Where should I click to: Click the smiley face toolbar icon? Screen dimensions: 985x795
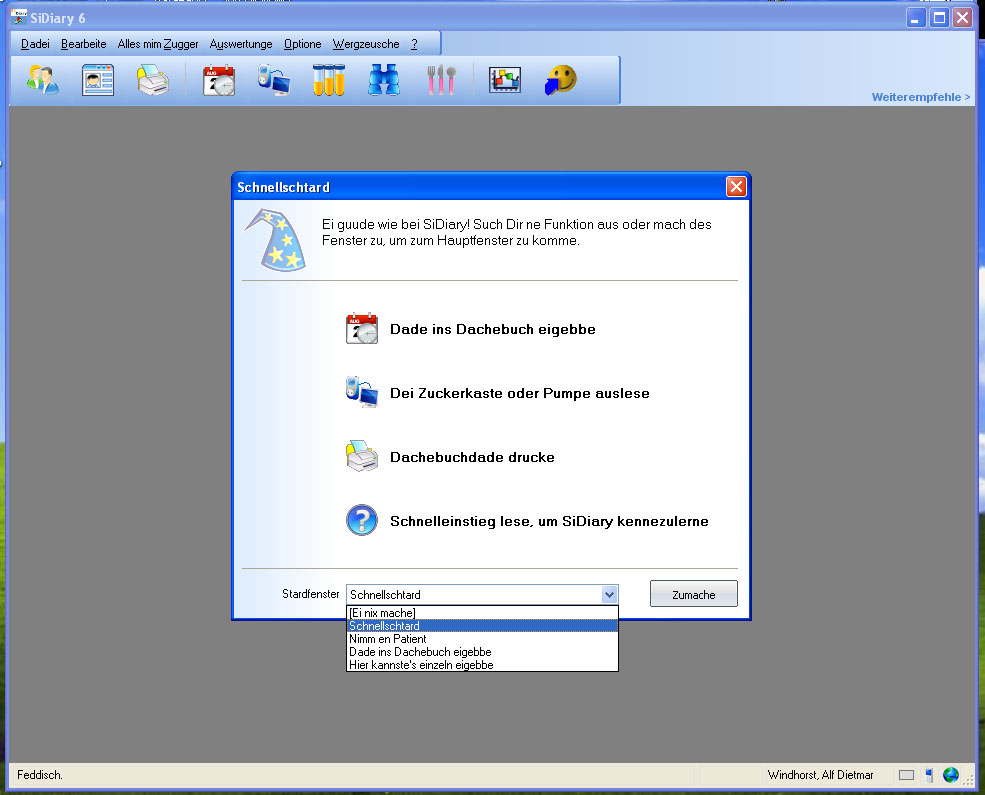click(x=560, y=80)
